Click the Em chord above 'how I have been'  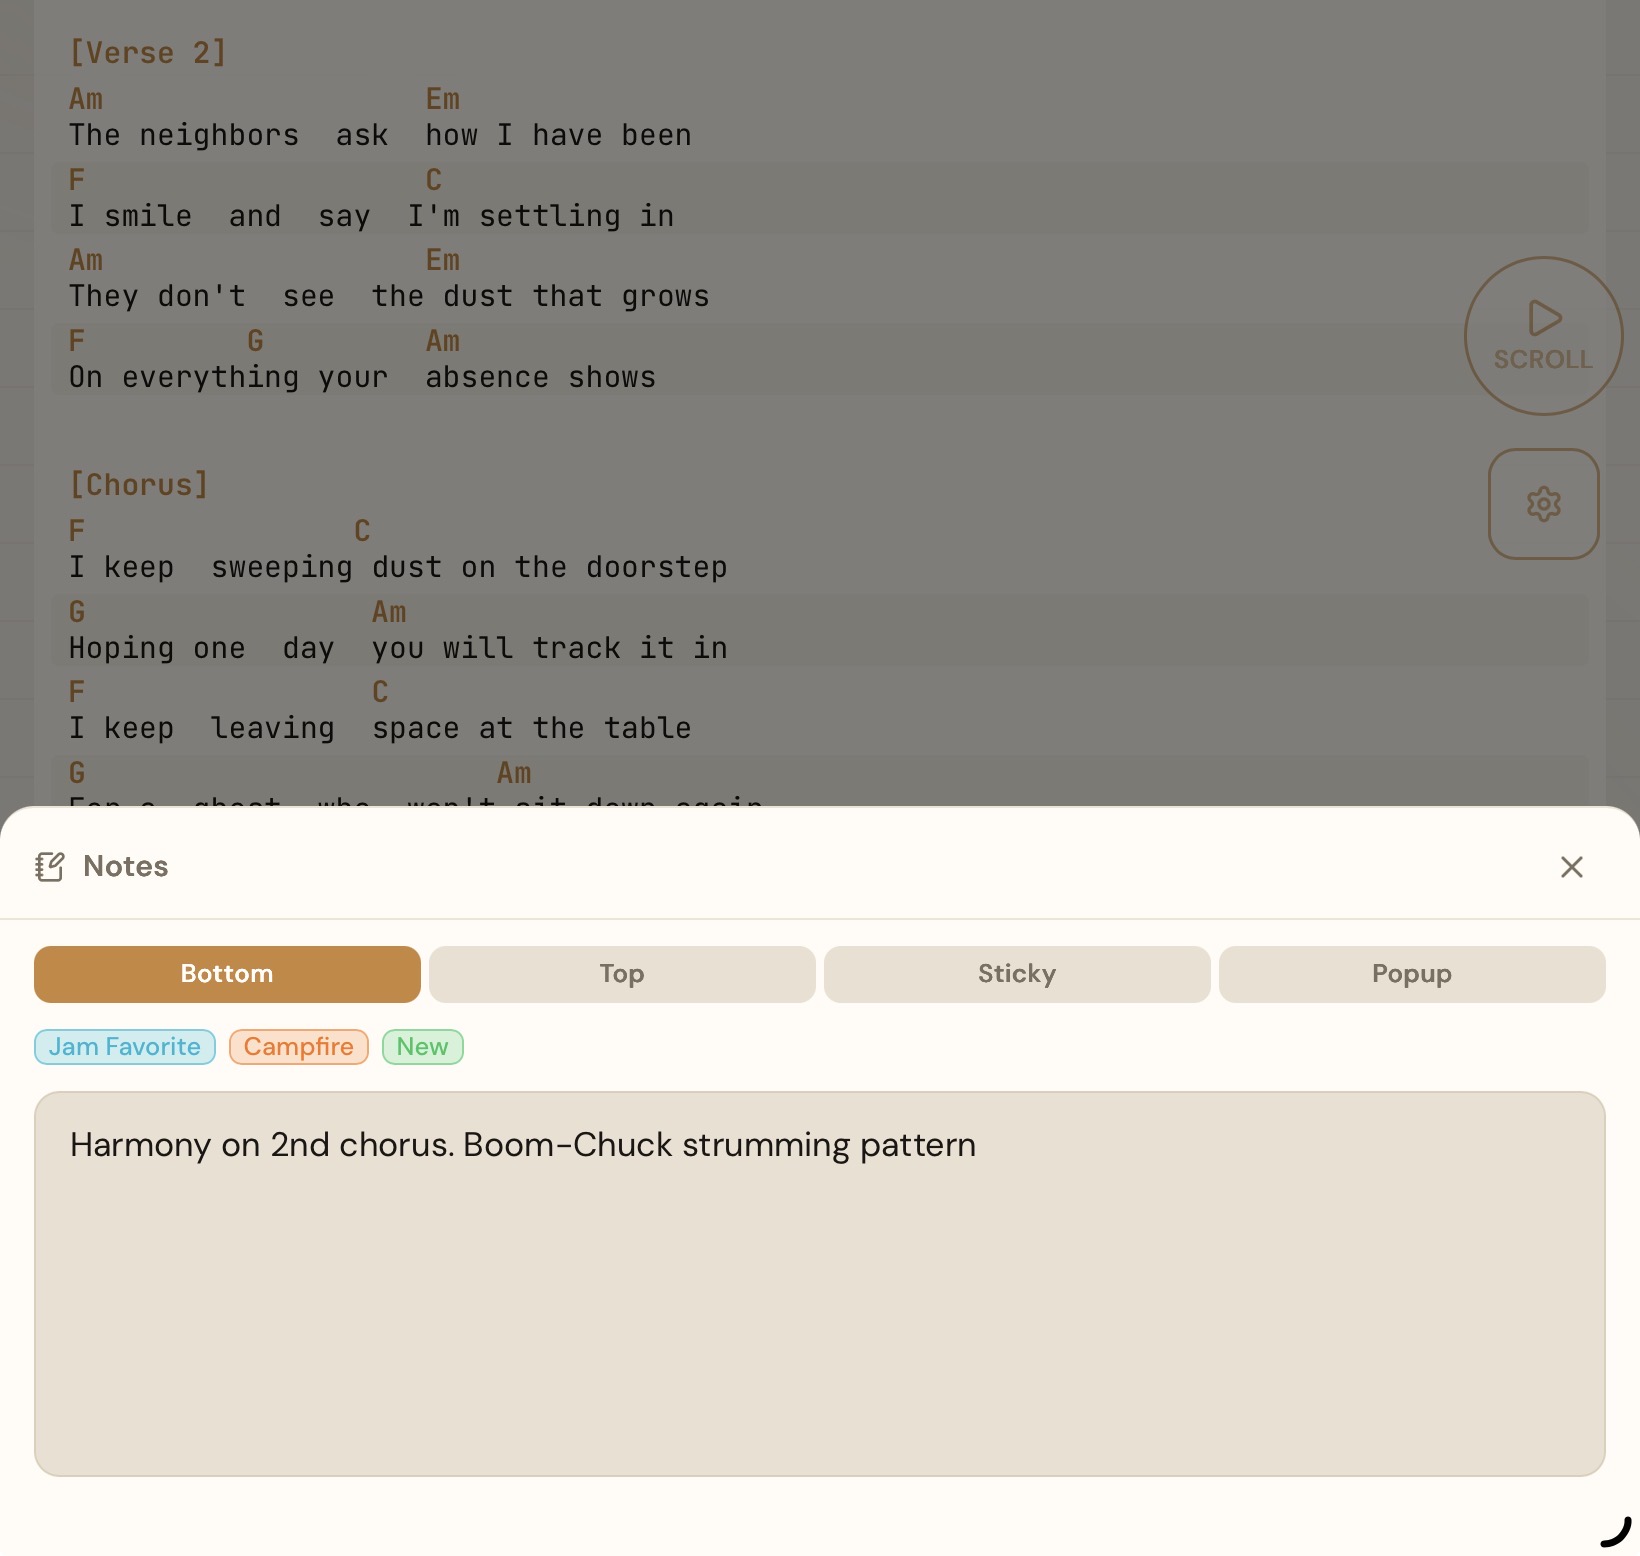443,99
